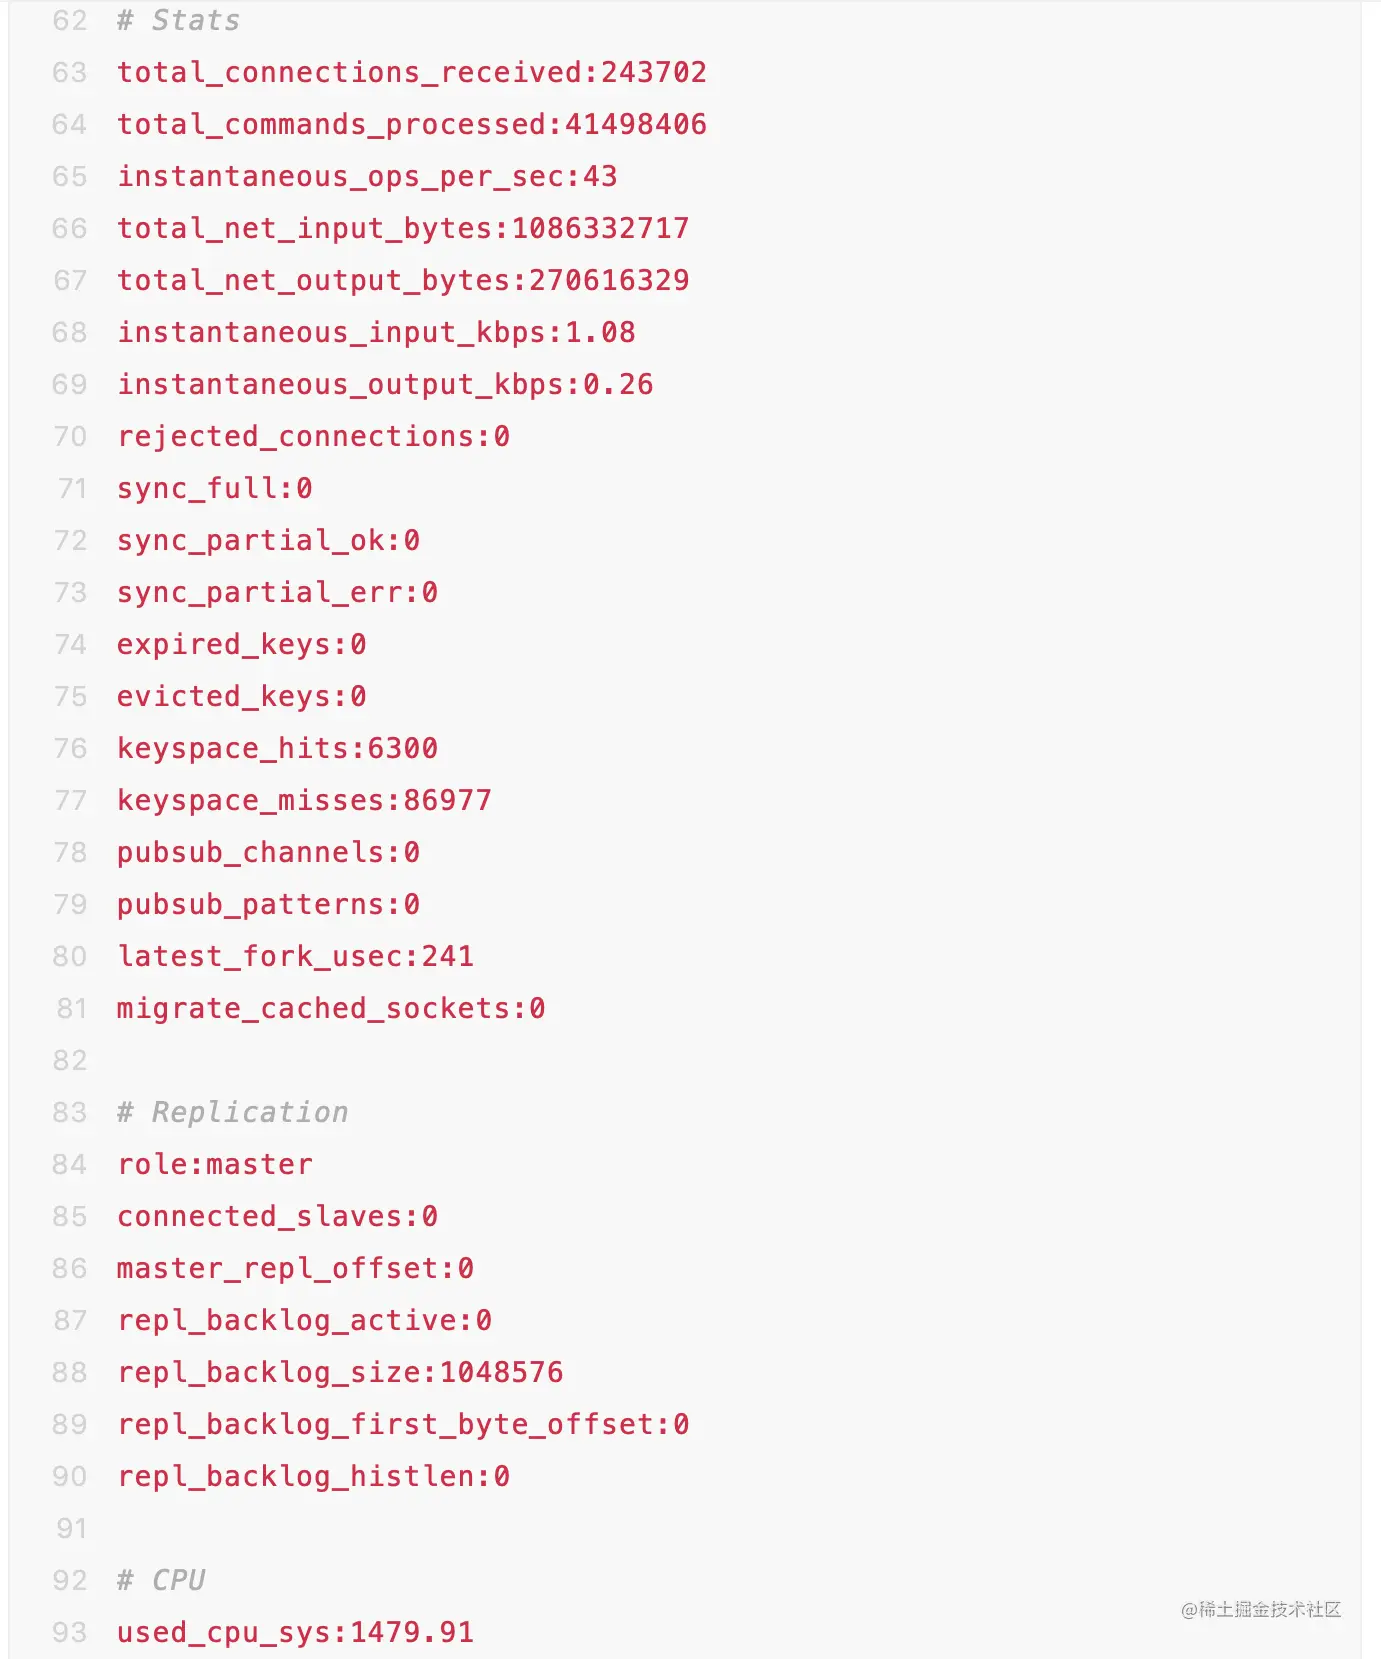Click the "# Replication" comment heading
The width and height of the screenshot is (1381, 1659).
tap(233, 1113)
